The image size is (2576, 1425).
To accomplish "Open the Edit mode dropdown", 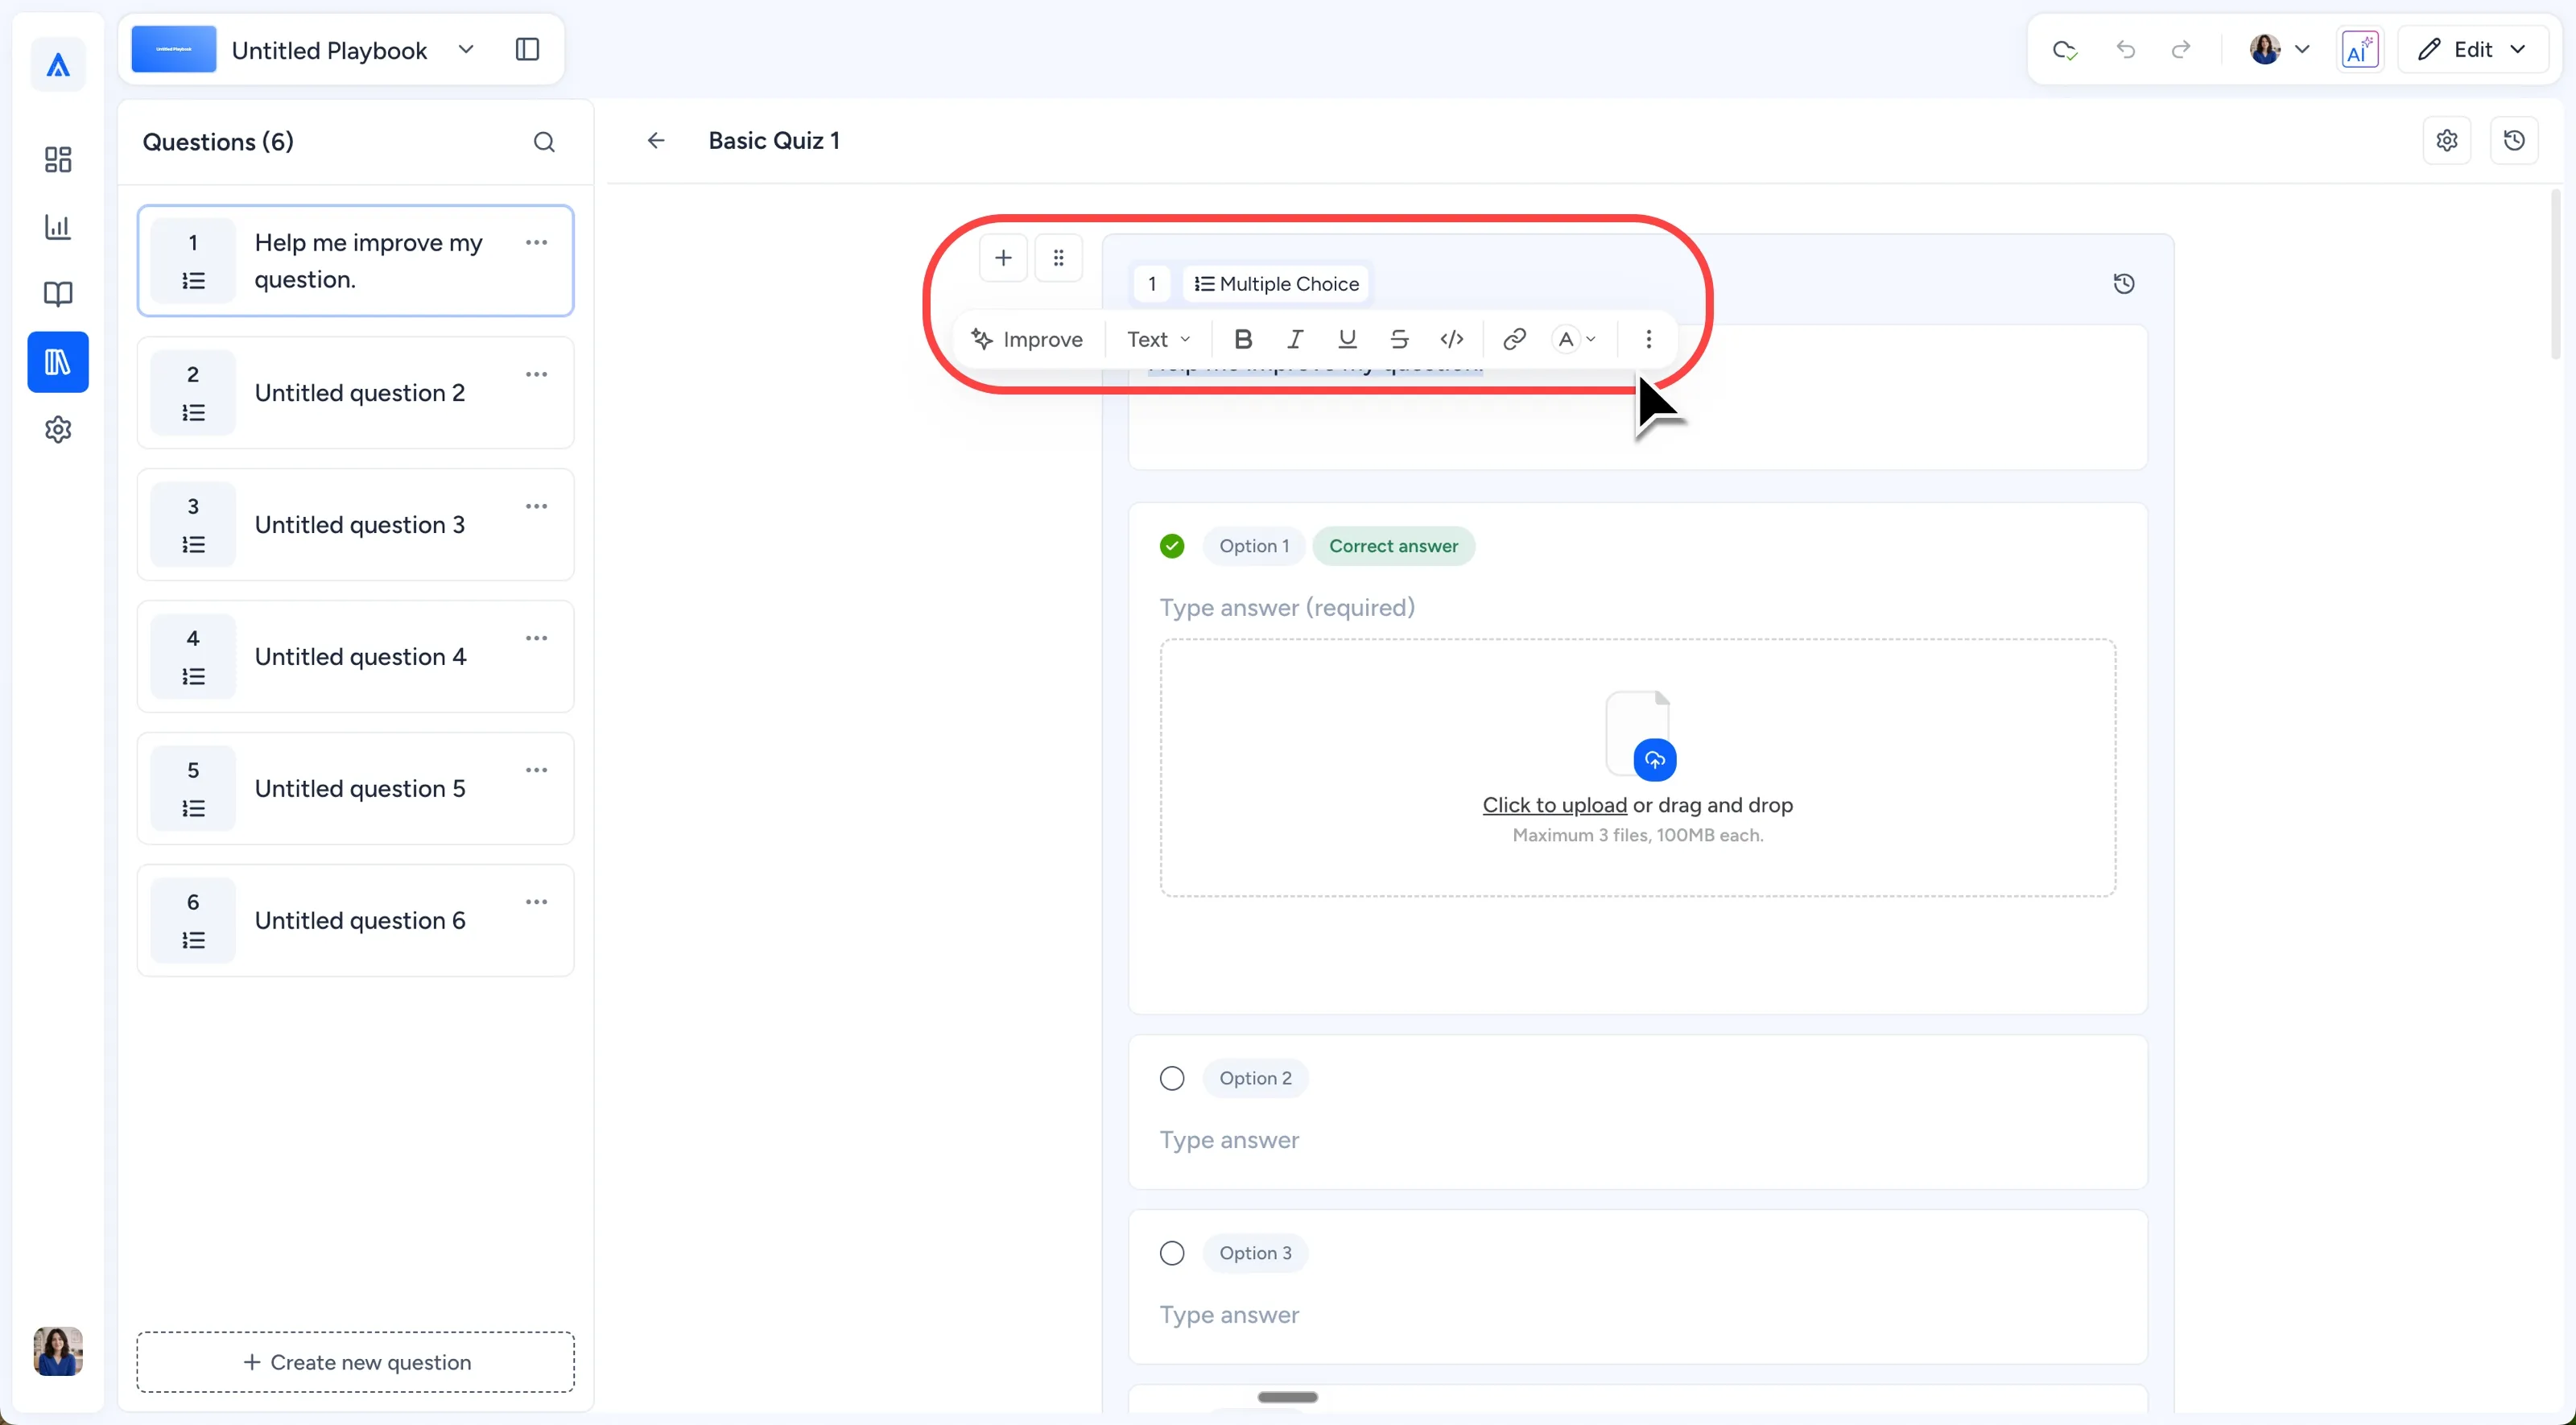I will [x=2472, y=50].
